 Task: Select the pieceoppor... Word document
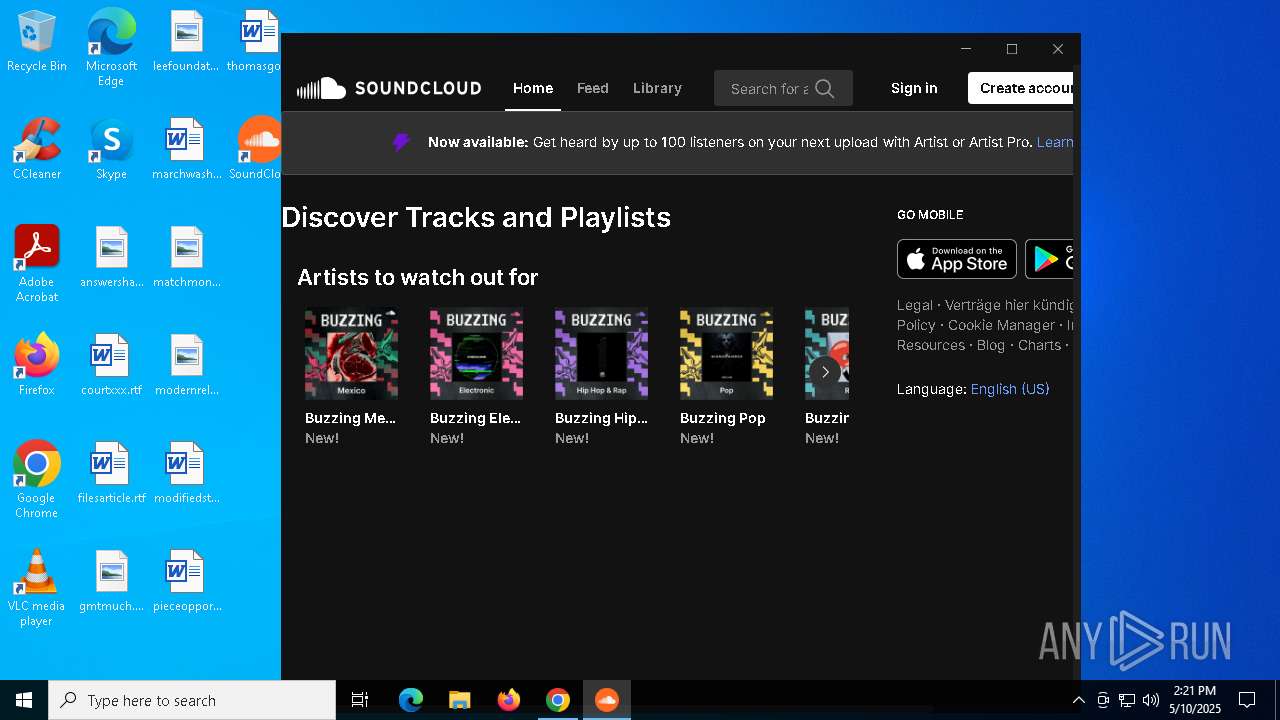[x=186, y=581]
